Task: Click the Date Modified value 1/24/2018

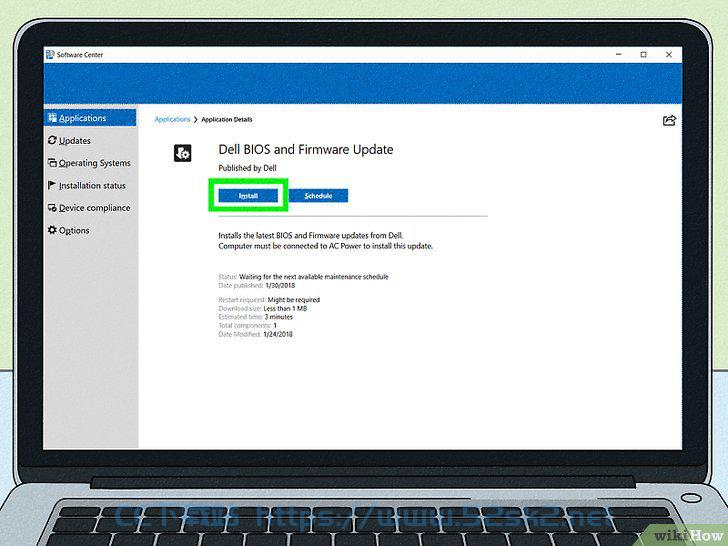Action: [278, 334]
